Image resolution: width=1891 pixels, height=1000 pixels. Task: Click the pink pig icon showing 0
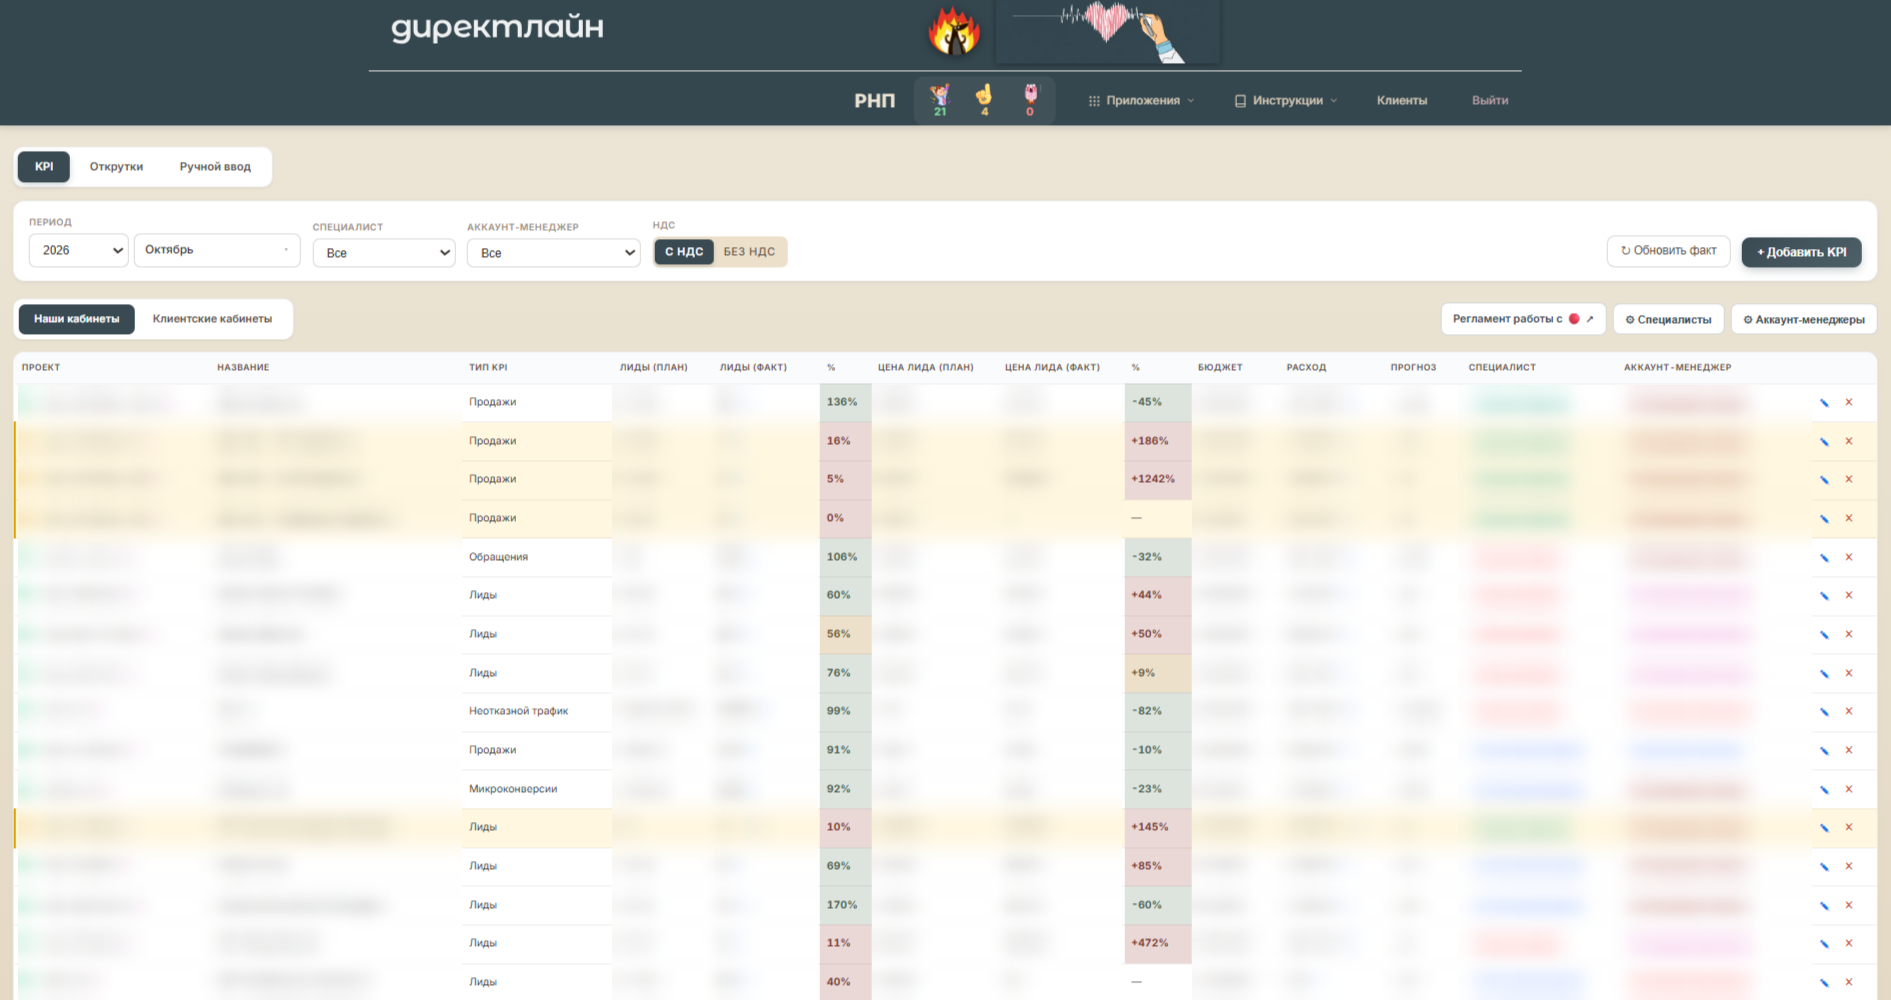pyautogui.click(x=1030, y=100)
